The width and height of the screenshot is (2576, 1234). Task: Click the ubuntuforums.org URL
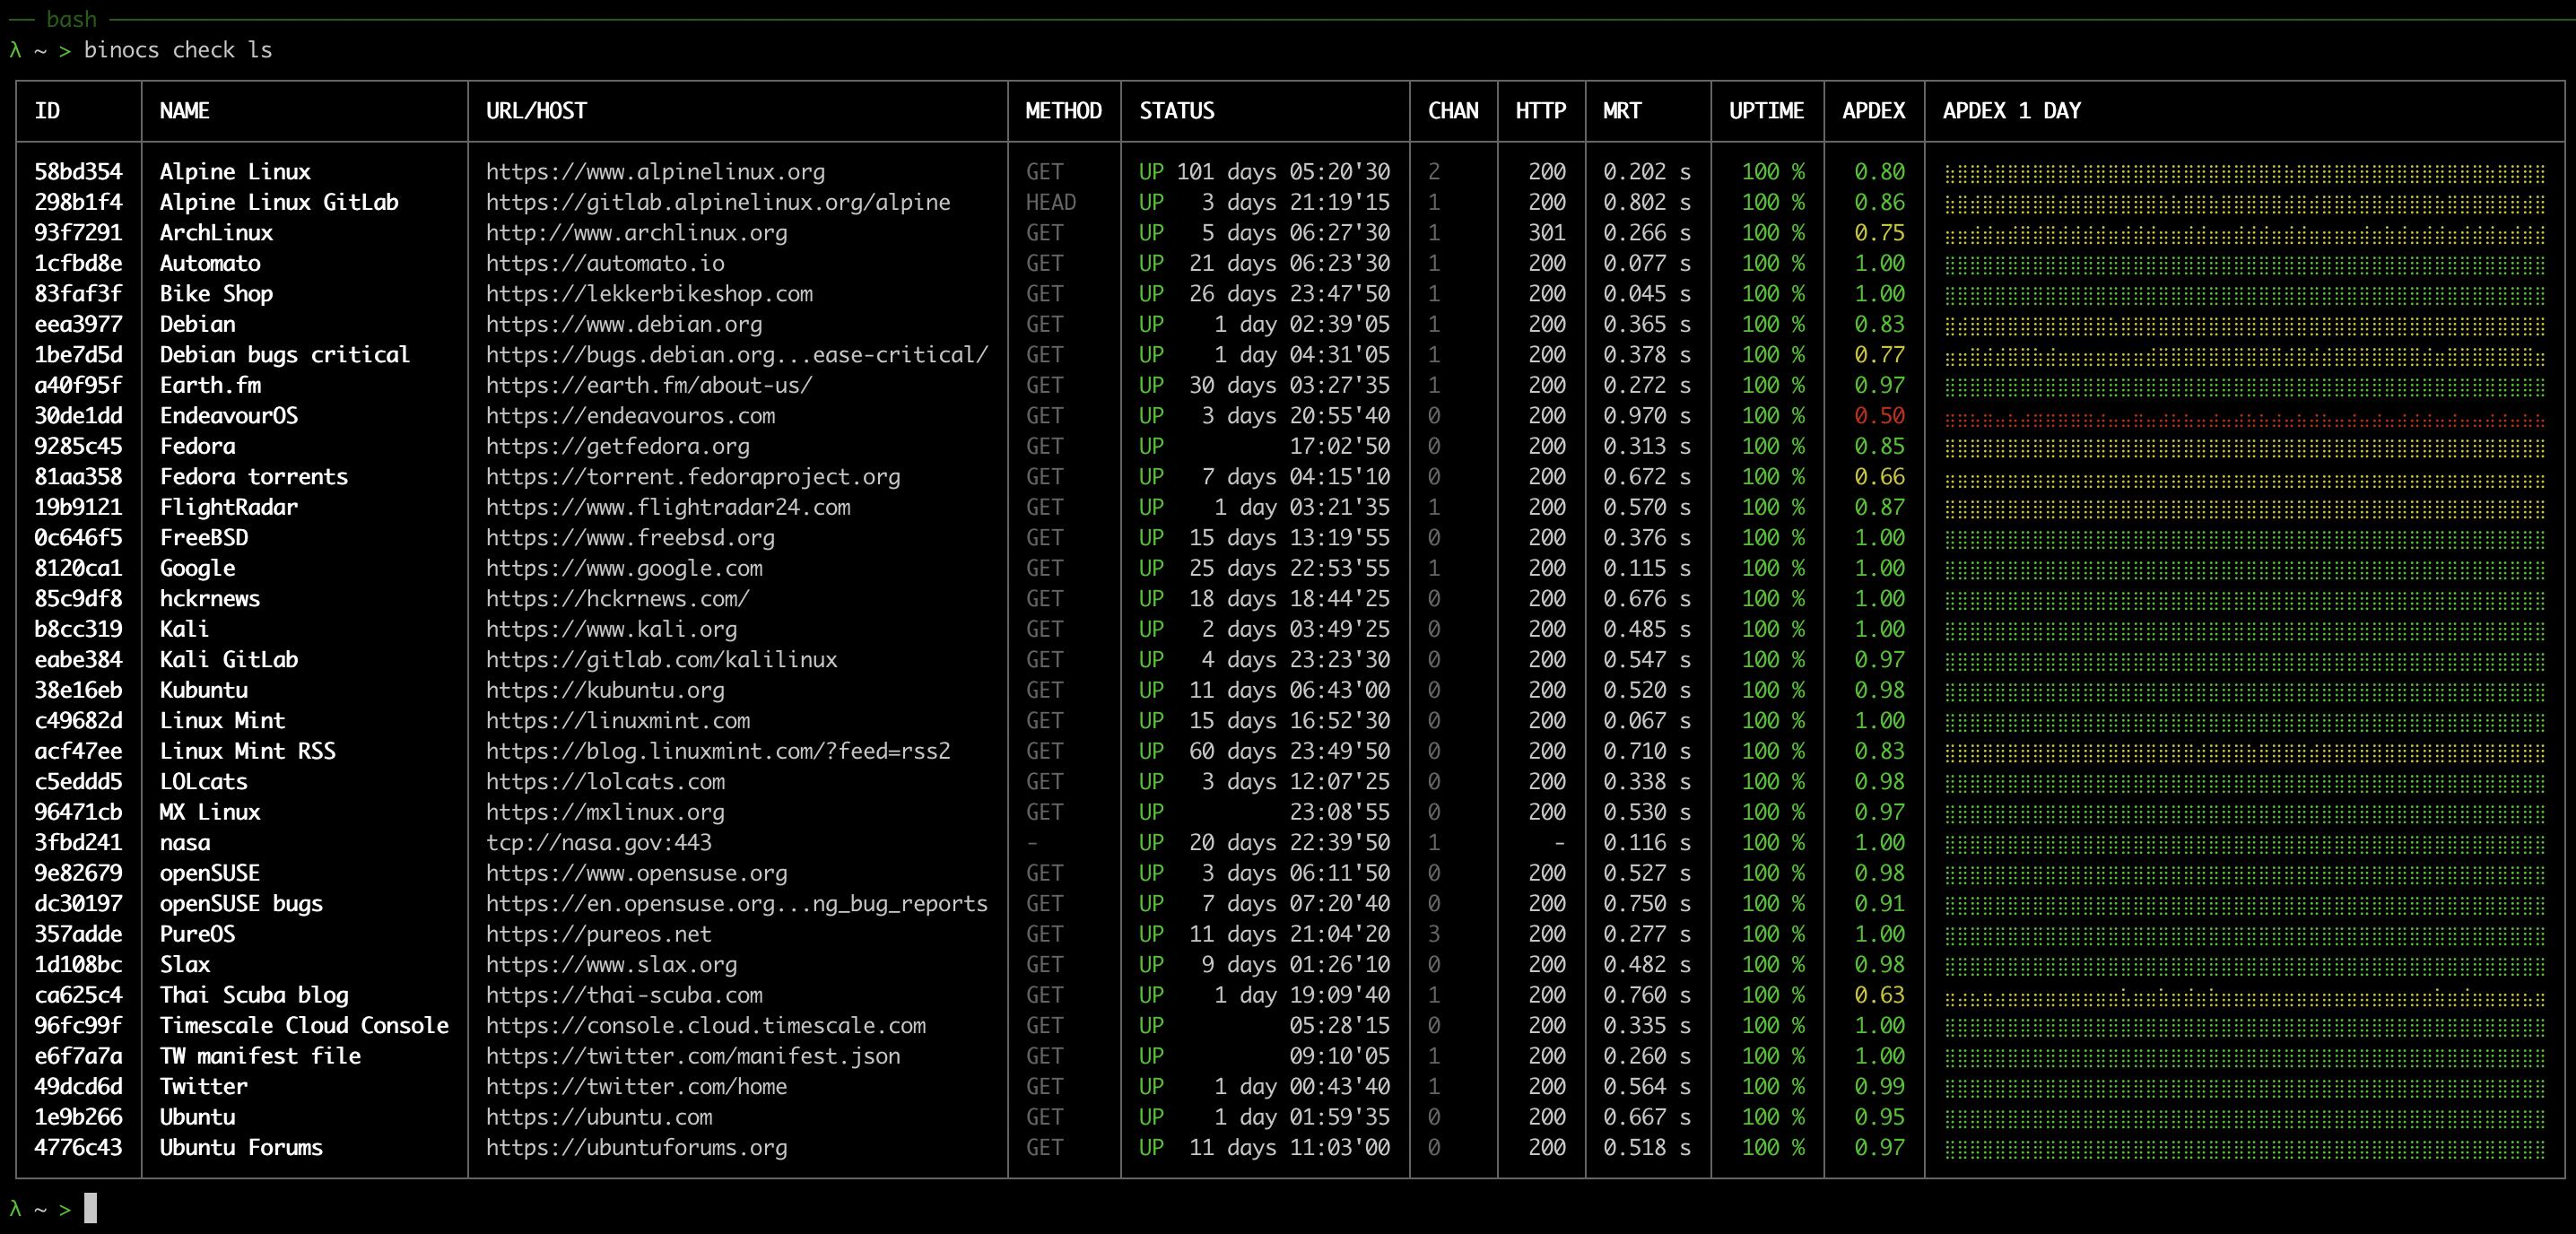click(x=636, y=1148)
